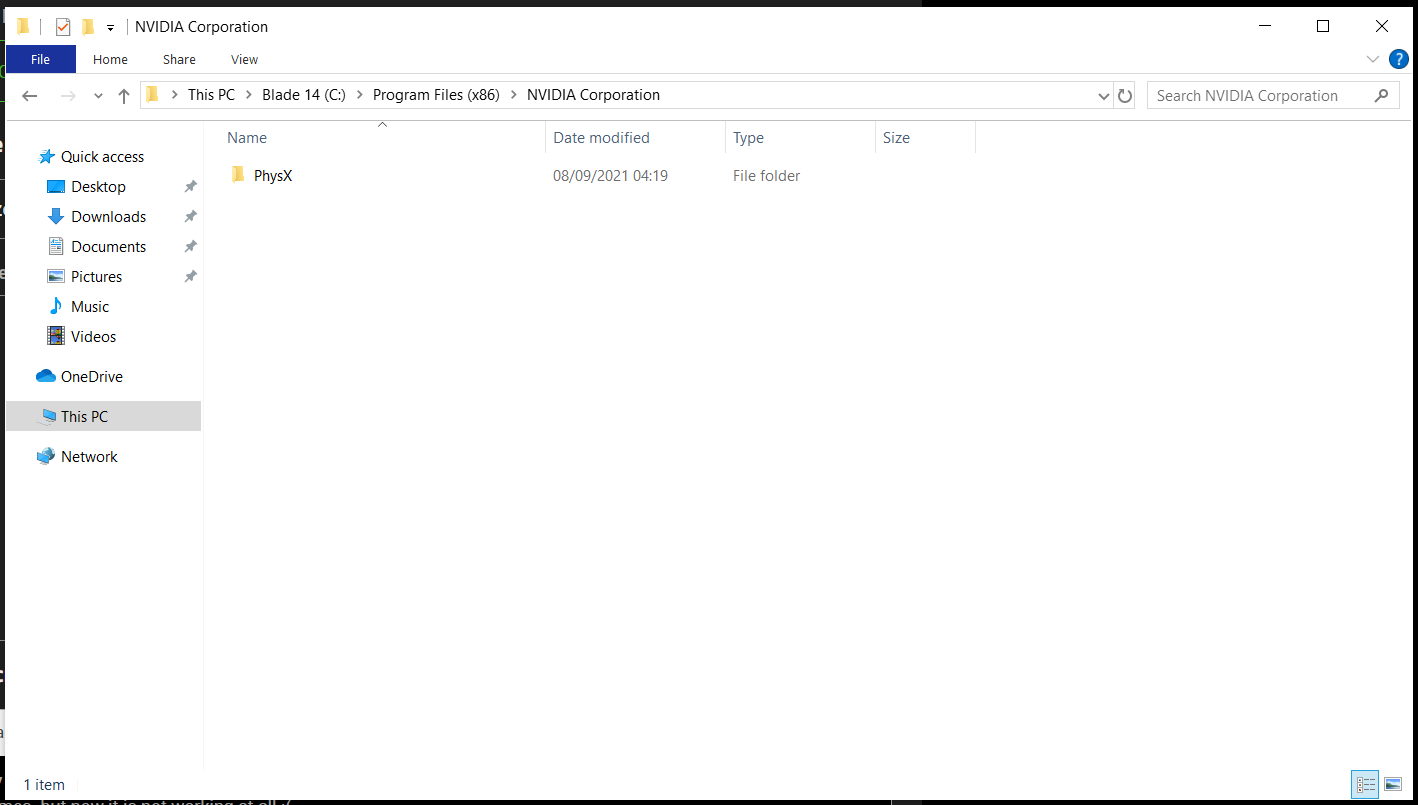Select Downloads label in navigation pane
The width and height of the screenshot is (1418, 805).
108,217
